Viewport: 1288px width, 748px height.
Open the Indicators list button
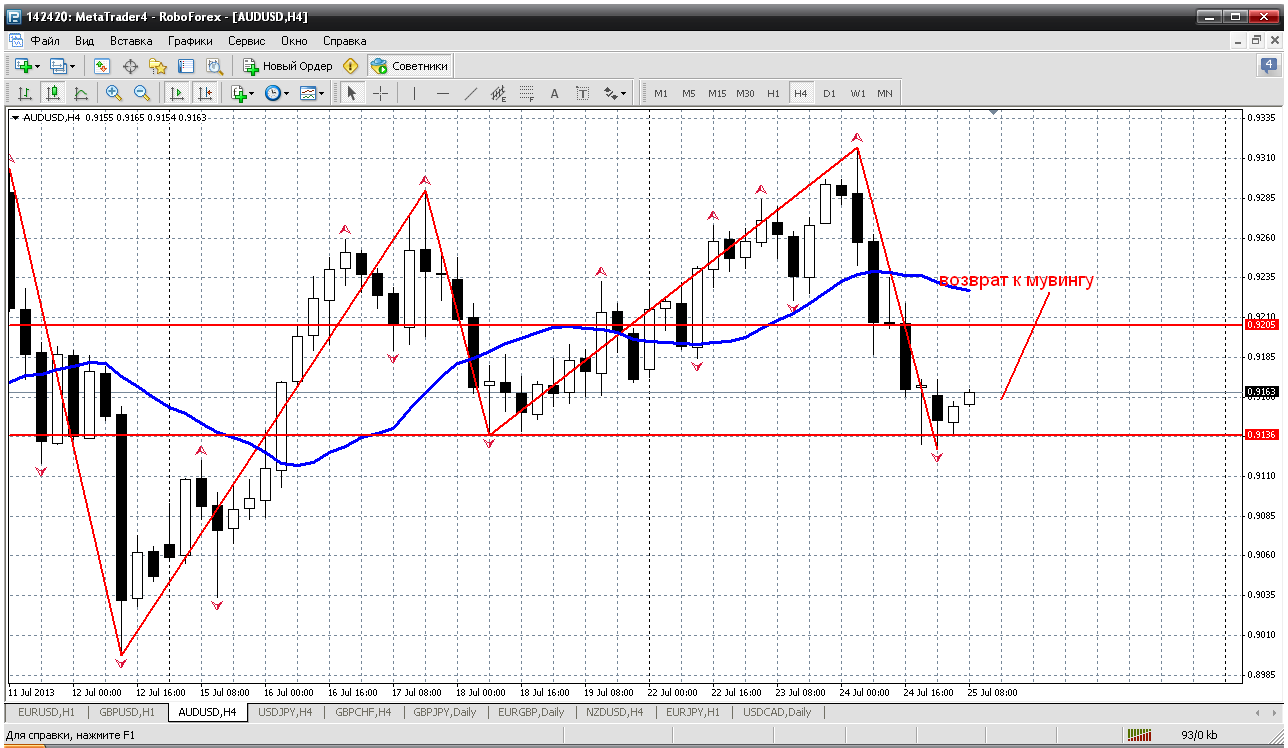[238, 93]
